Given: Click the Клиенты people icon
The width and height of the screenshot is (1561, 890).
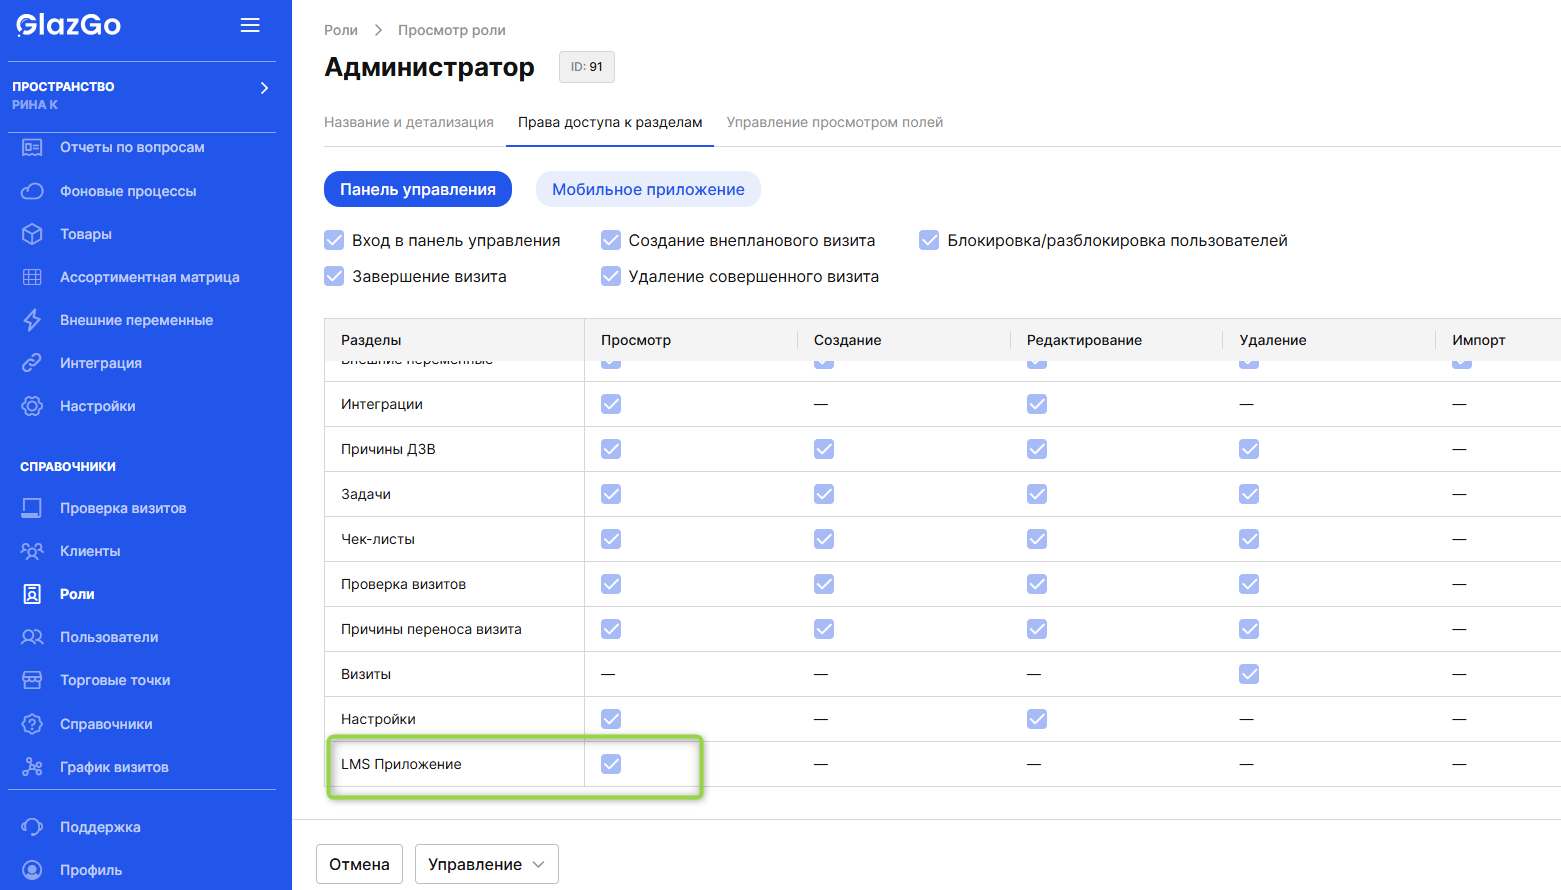Looking at the screenshot, I should point(32,551).
